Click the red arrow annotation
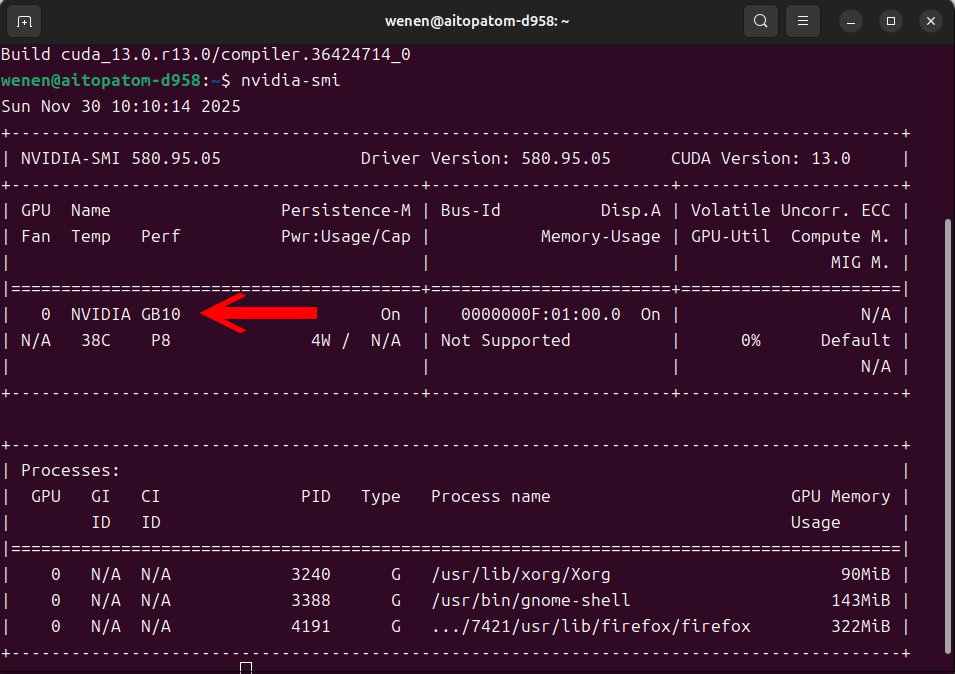Screen dimensions: 955x674 [260, 313]
